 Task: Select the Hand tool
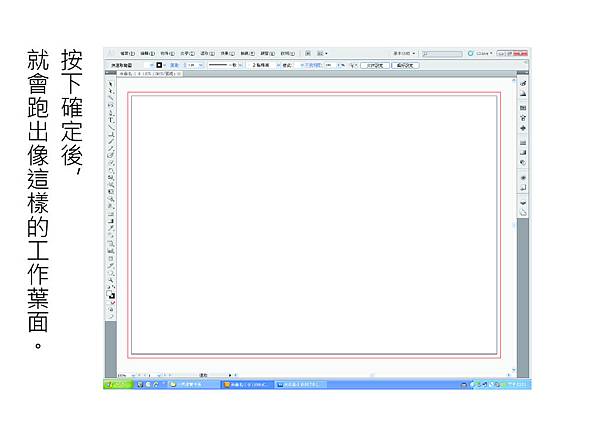pos(111,272)
